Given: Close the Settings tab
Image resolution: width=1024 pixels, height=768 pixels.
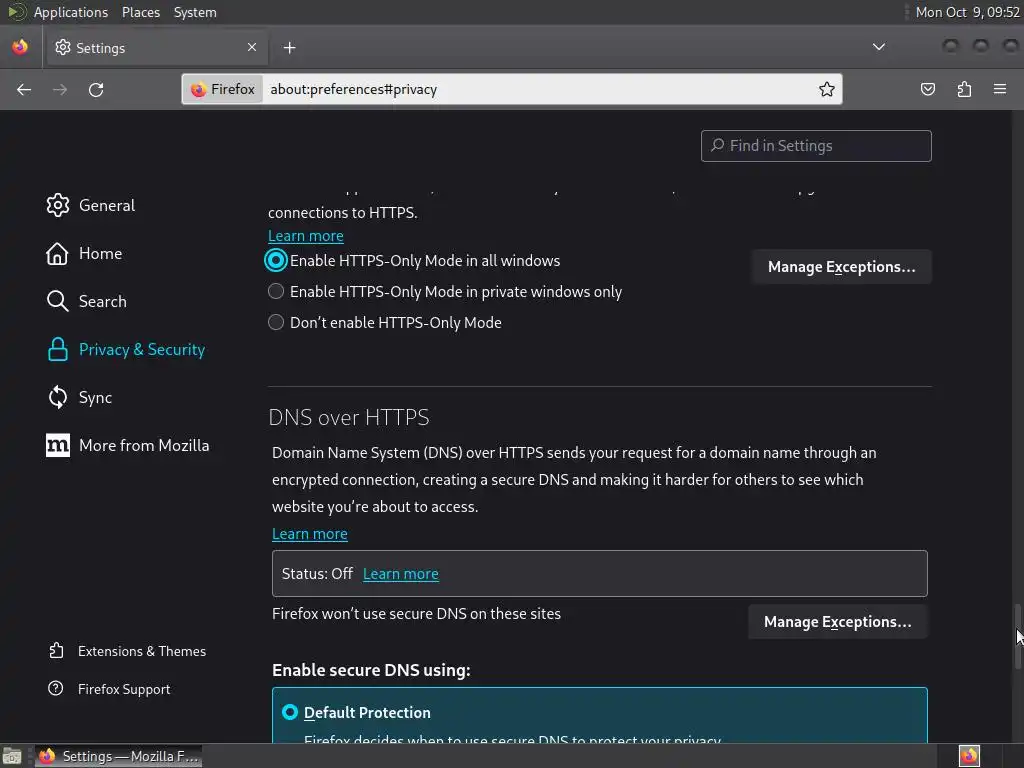Looking at the screenshot, I should point(252,47).
